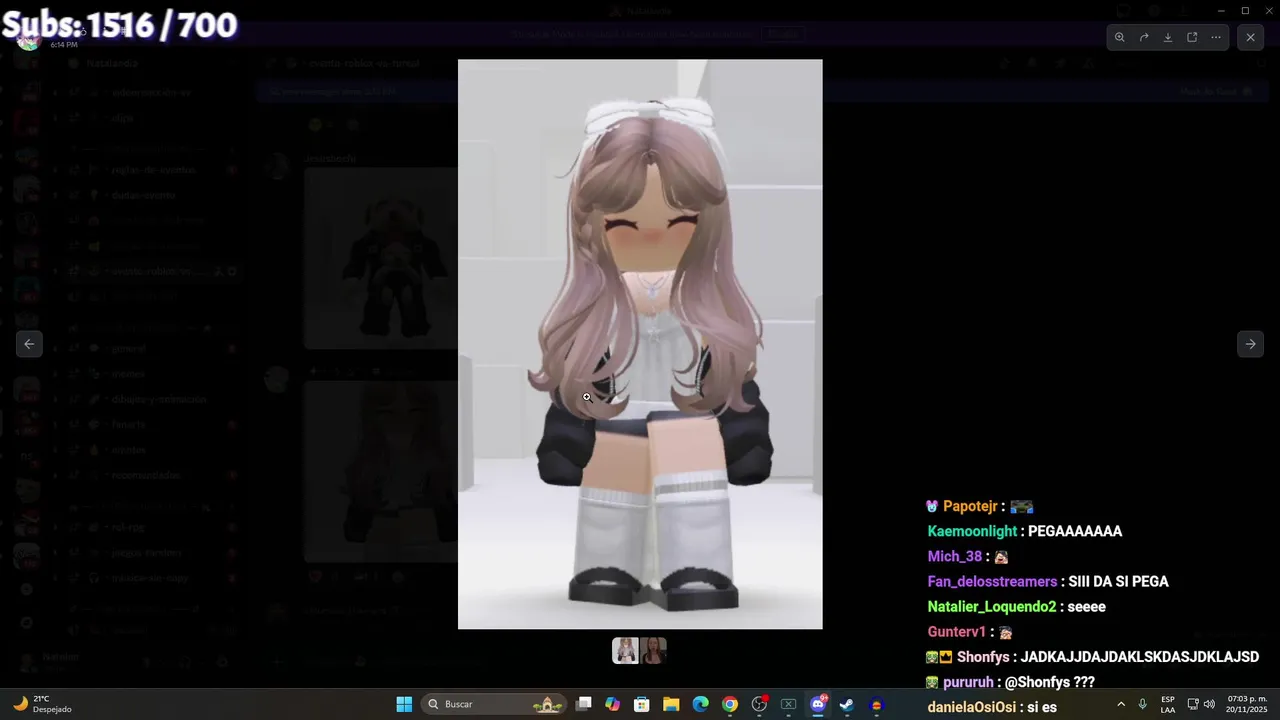Forward the image using the curved arrow icon
1280x720 pixels.
(1144, 37)
